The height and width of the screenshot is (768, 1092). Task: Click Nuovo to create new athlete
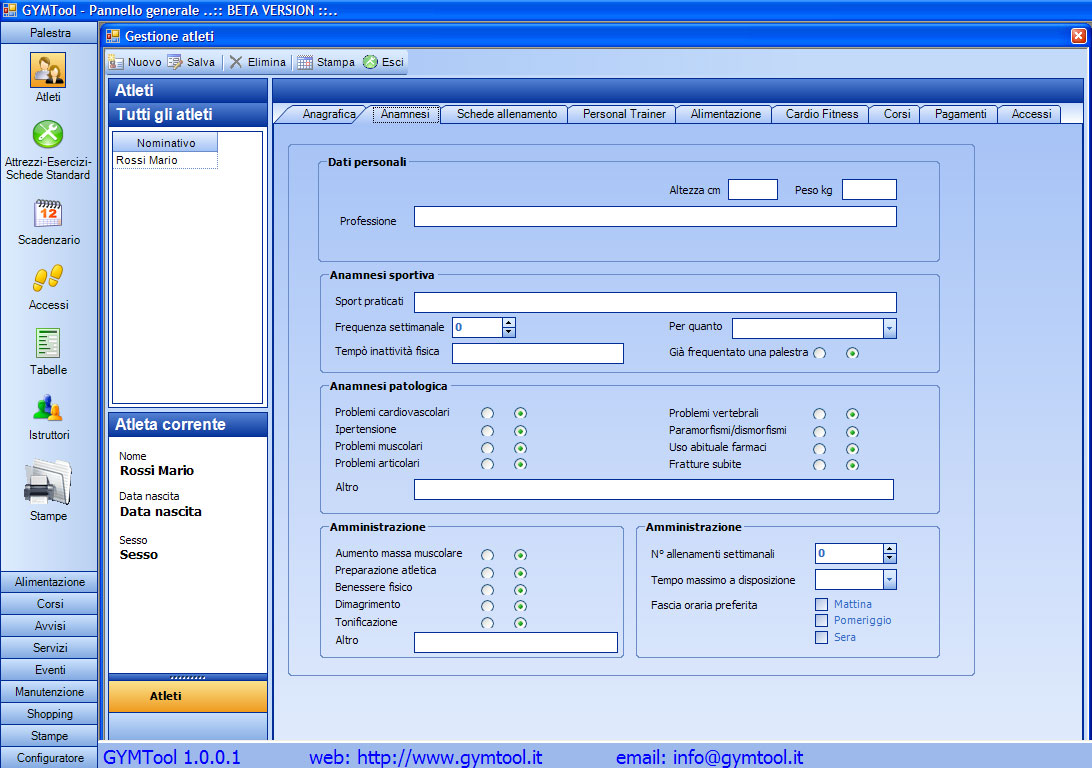tap(135, 62)
